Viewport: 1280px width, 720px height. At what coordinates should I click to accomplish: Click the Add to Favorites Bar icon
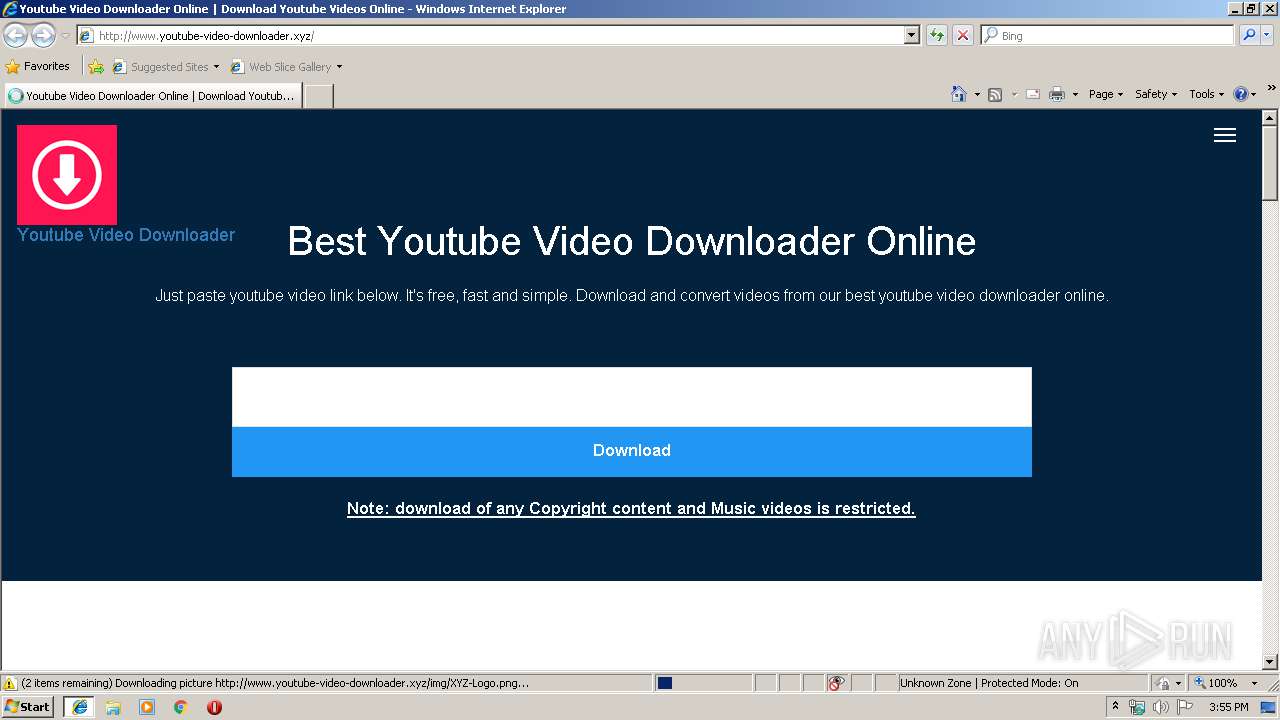[x=96, y=67]
